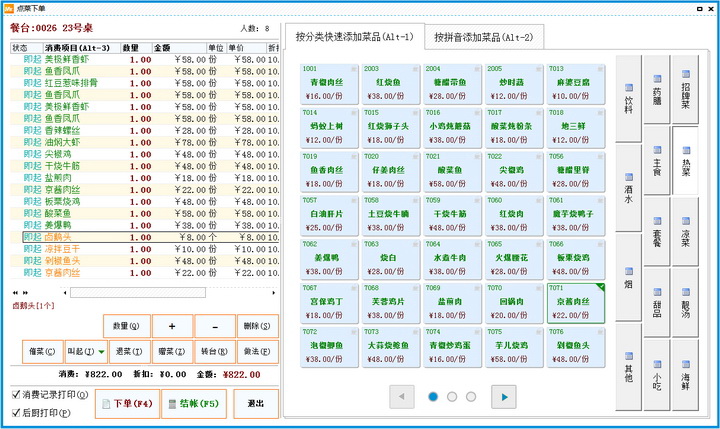Switch to 按分类快速添加菜品 tab

[353, 37]
